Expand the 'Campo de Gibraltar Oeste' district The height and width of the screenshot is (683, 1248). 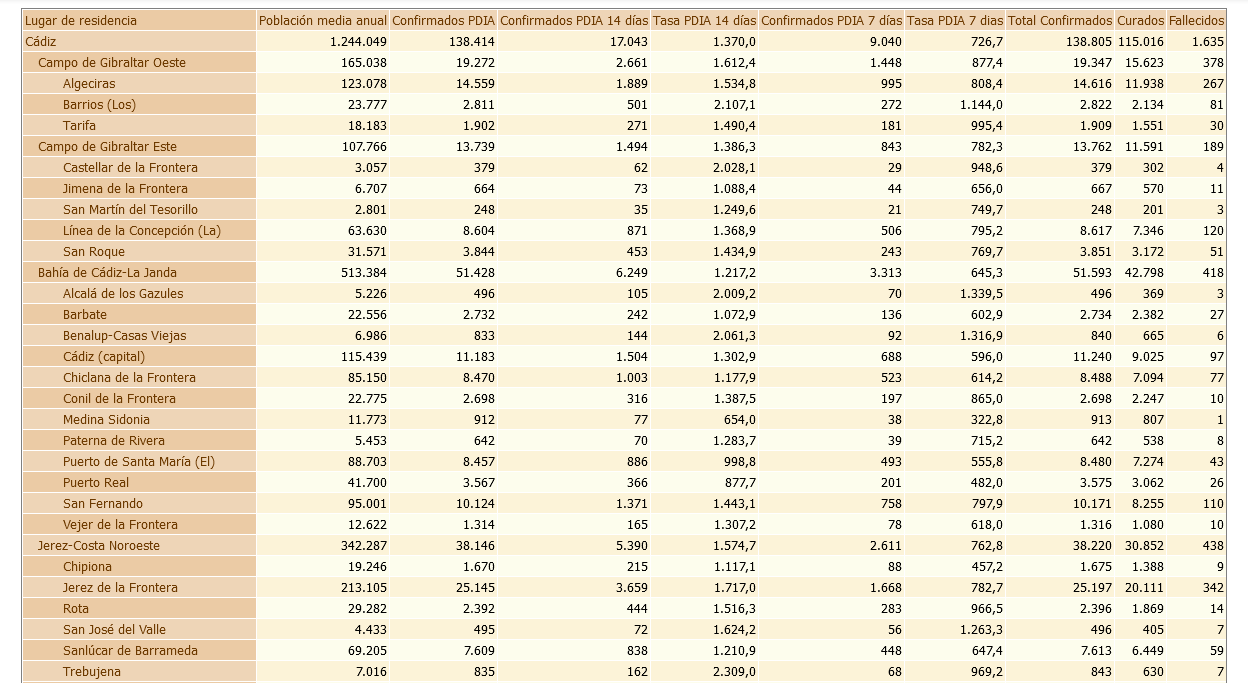point(112,62)
